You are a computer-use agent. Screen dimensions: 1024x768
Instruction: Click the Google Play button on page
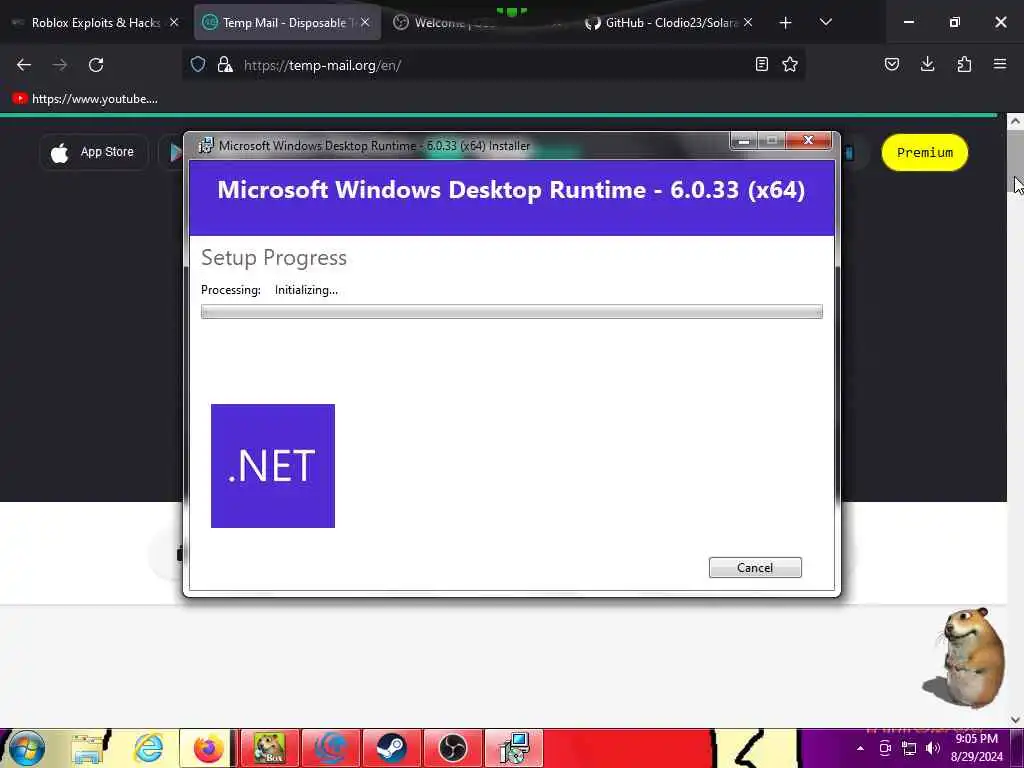(171, 152)
